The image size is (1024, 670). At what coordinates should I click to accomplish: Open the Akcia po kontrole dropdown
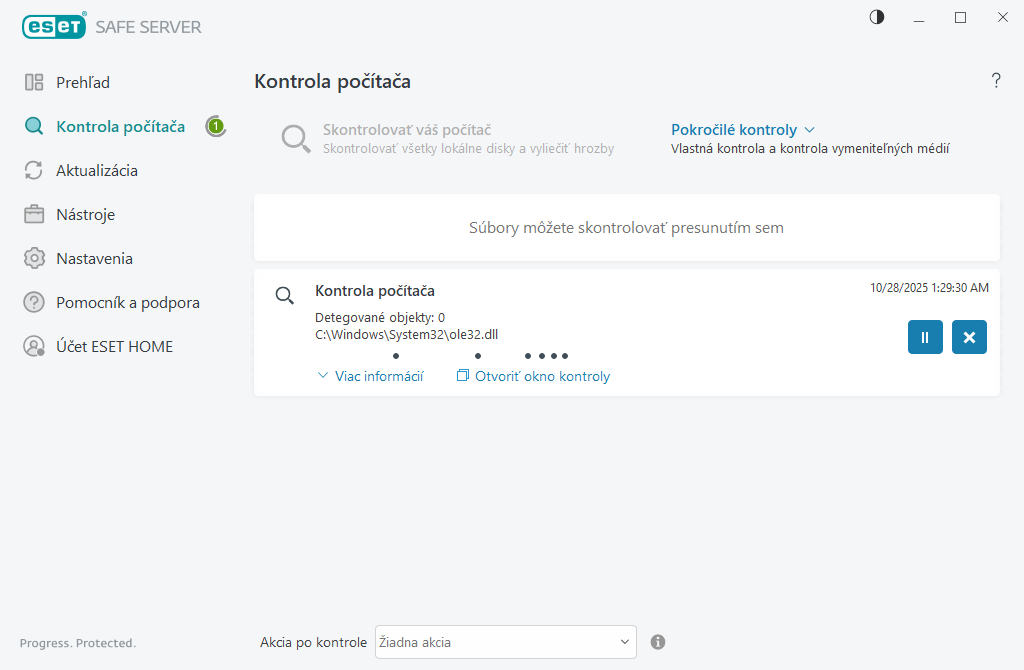click(x=505, y=642)
